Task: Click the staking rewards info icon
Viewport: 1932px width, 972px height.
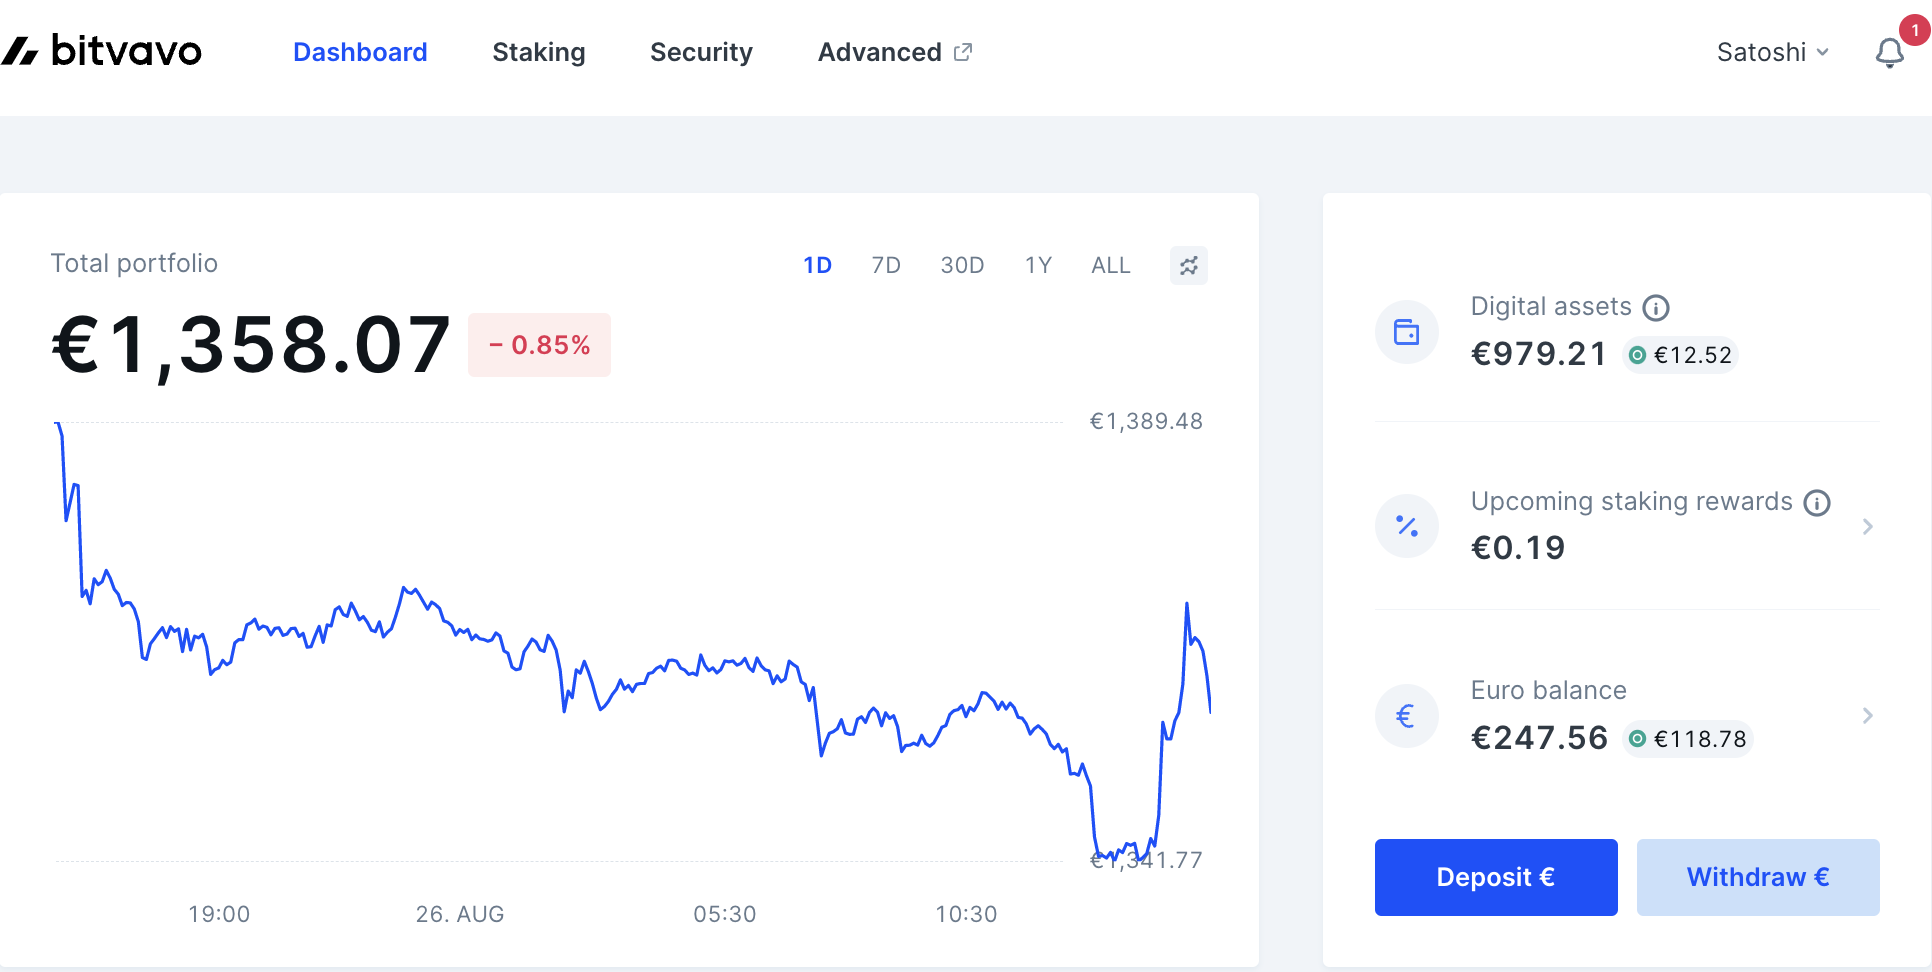Action: (1817, 503)
